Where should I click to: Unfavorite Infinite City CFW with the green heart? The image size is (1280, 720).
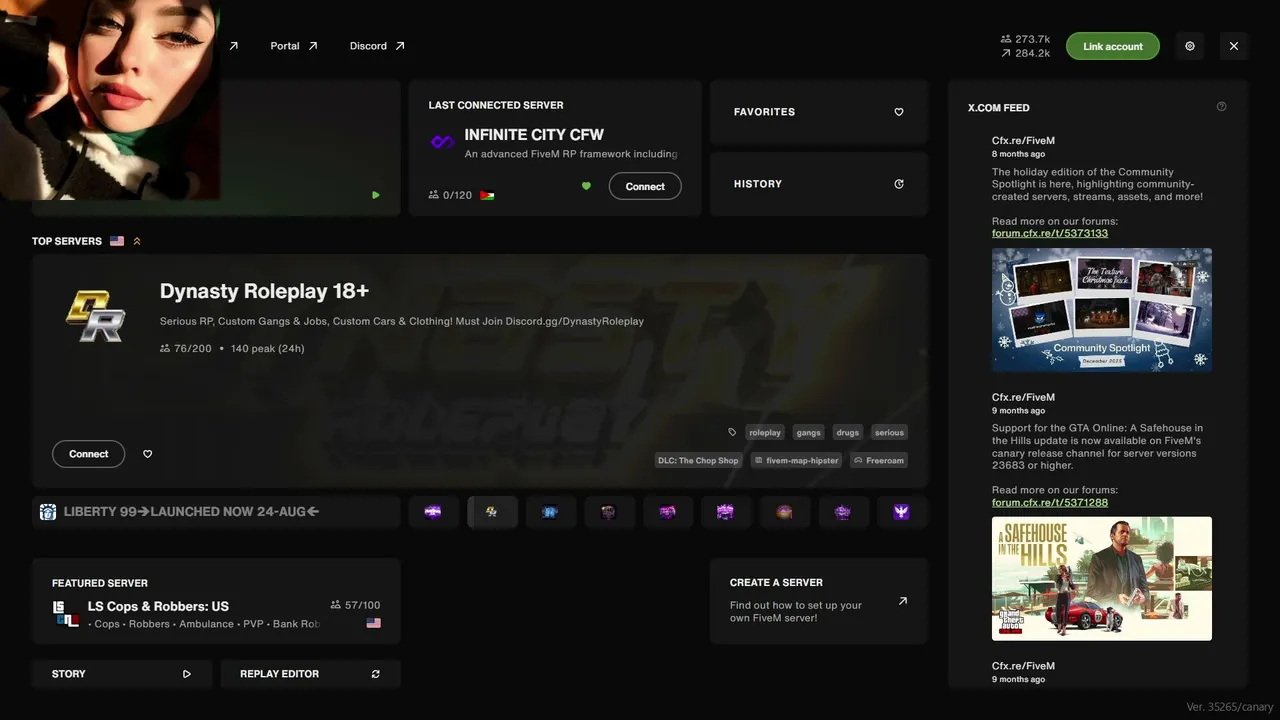[587, 186]
